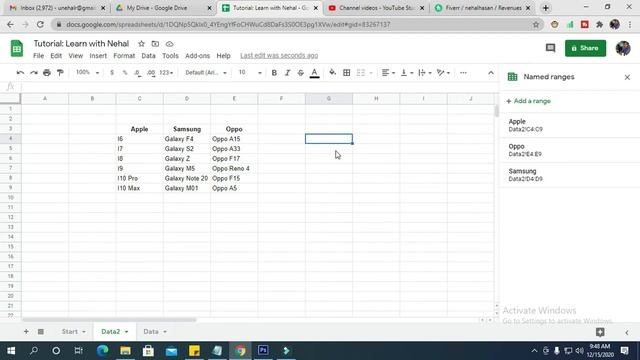
Task: Toggle strikethrough formatting
Action: click(x=301, y=73)
